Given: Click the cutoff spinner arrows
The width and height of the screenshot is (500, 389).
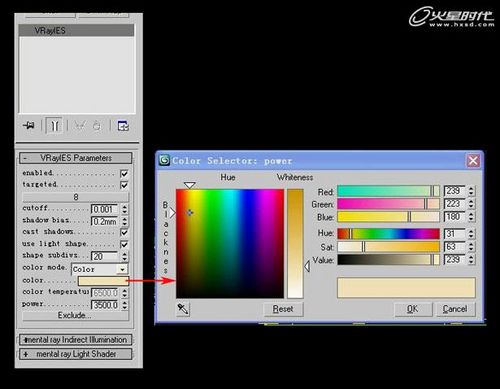Looking at the screenshot, I should pos(124,209).
